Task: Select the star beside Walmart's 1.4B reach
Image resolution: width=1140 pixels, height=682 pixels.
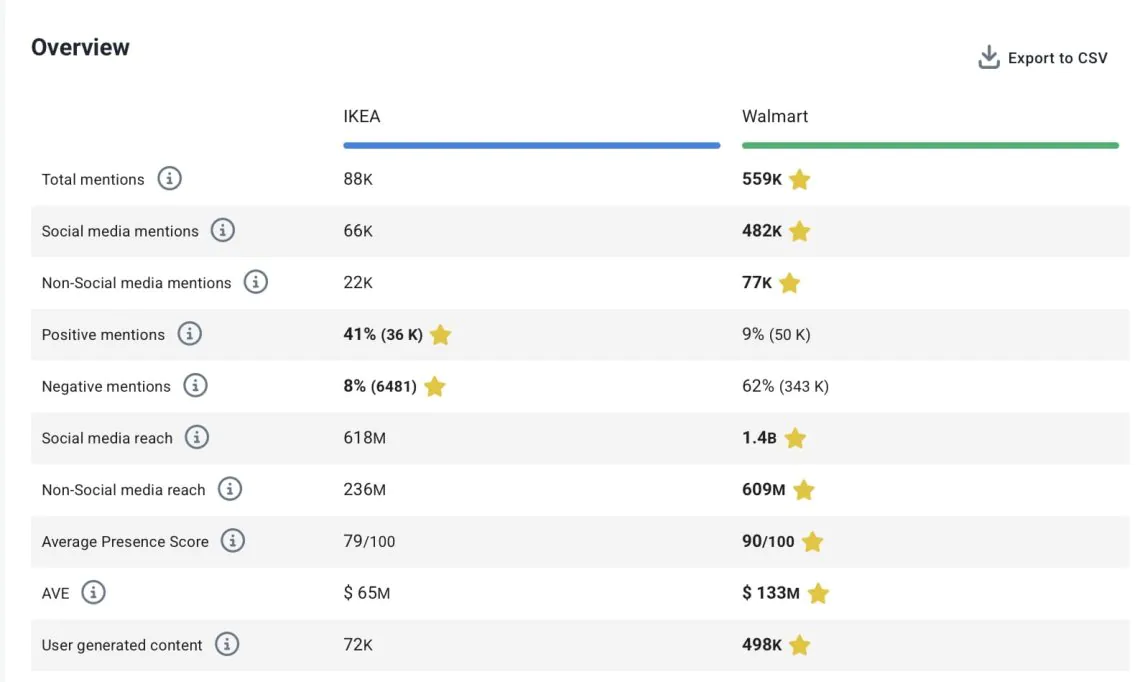Action: 795,438
